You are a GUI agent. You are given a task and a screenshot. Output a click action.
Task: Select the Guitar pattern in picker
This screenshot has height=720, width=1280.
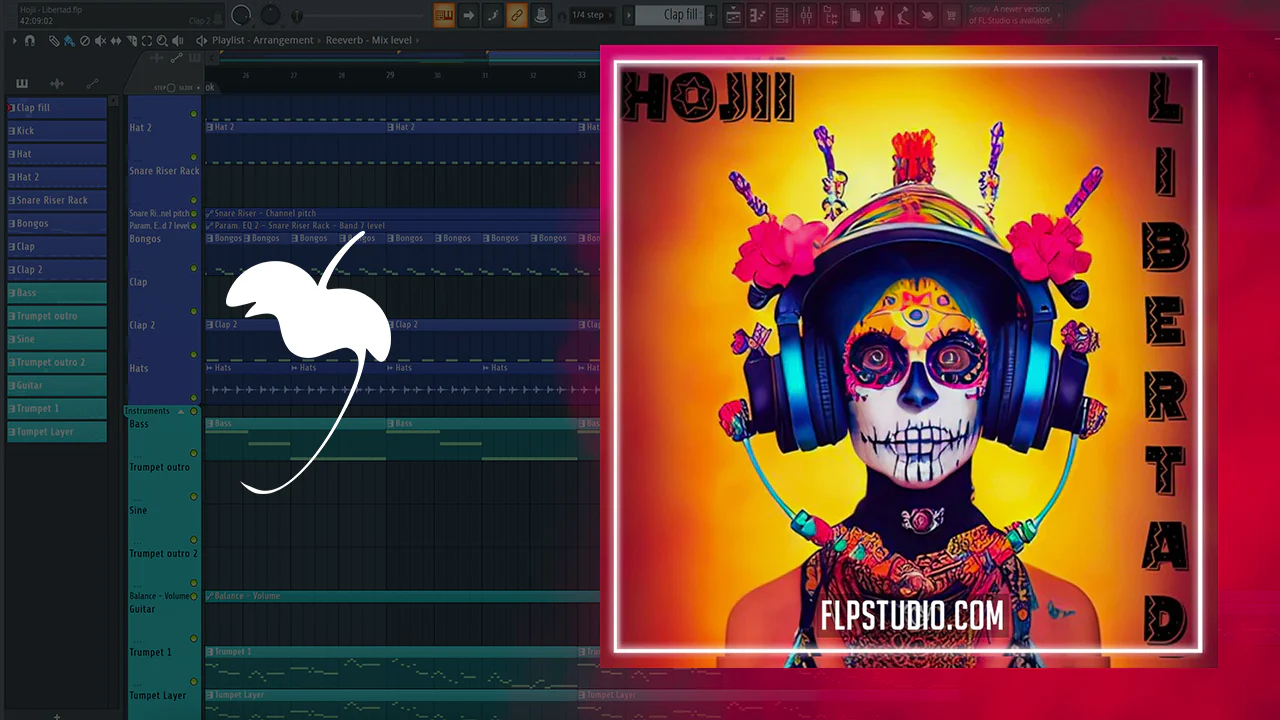57,385
